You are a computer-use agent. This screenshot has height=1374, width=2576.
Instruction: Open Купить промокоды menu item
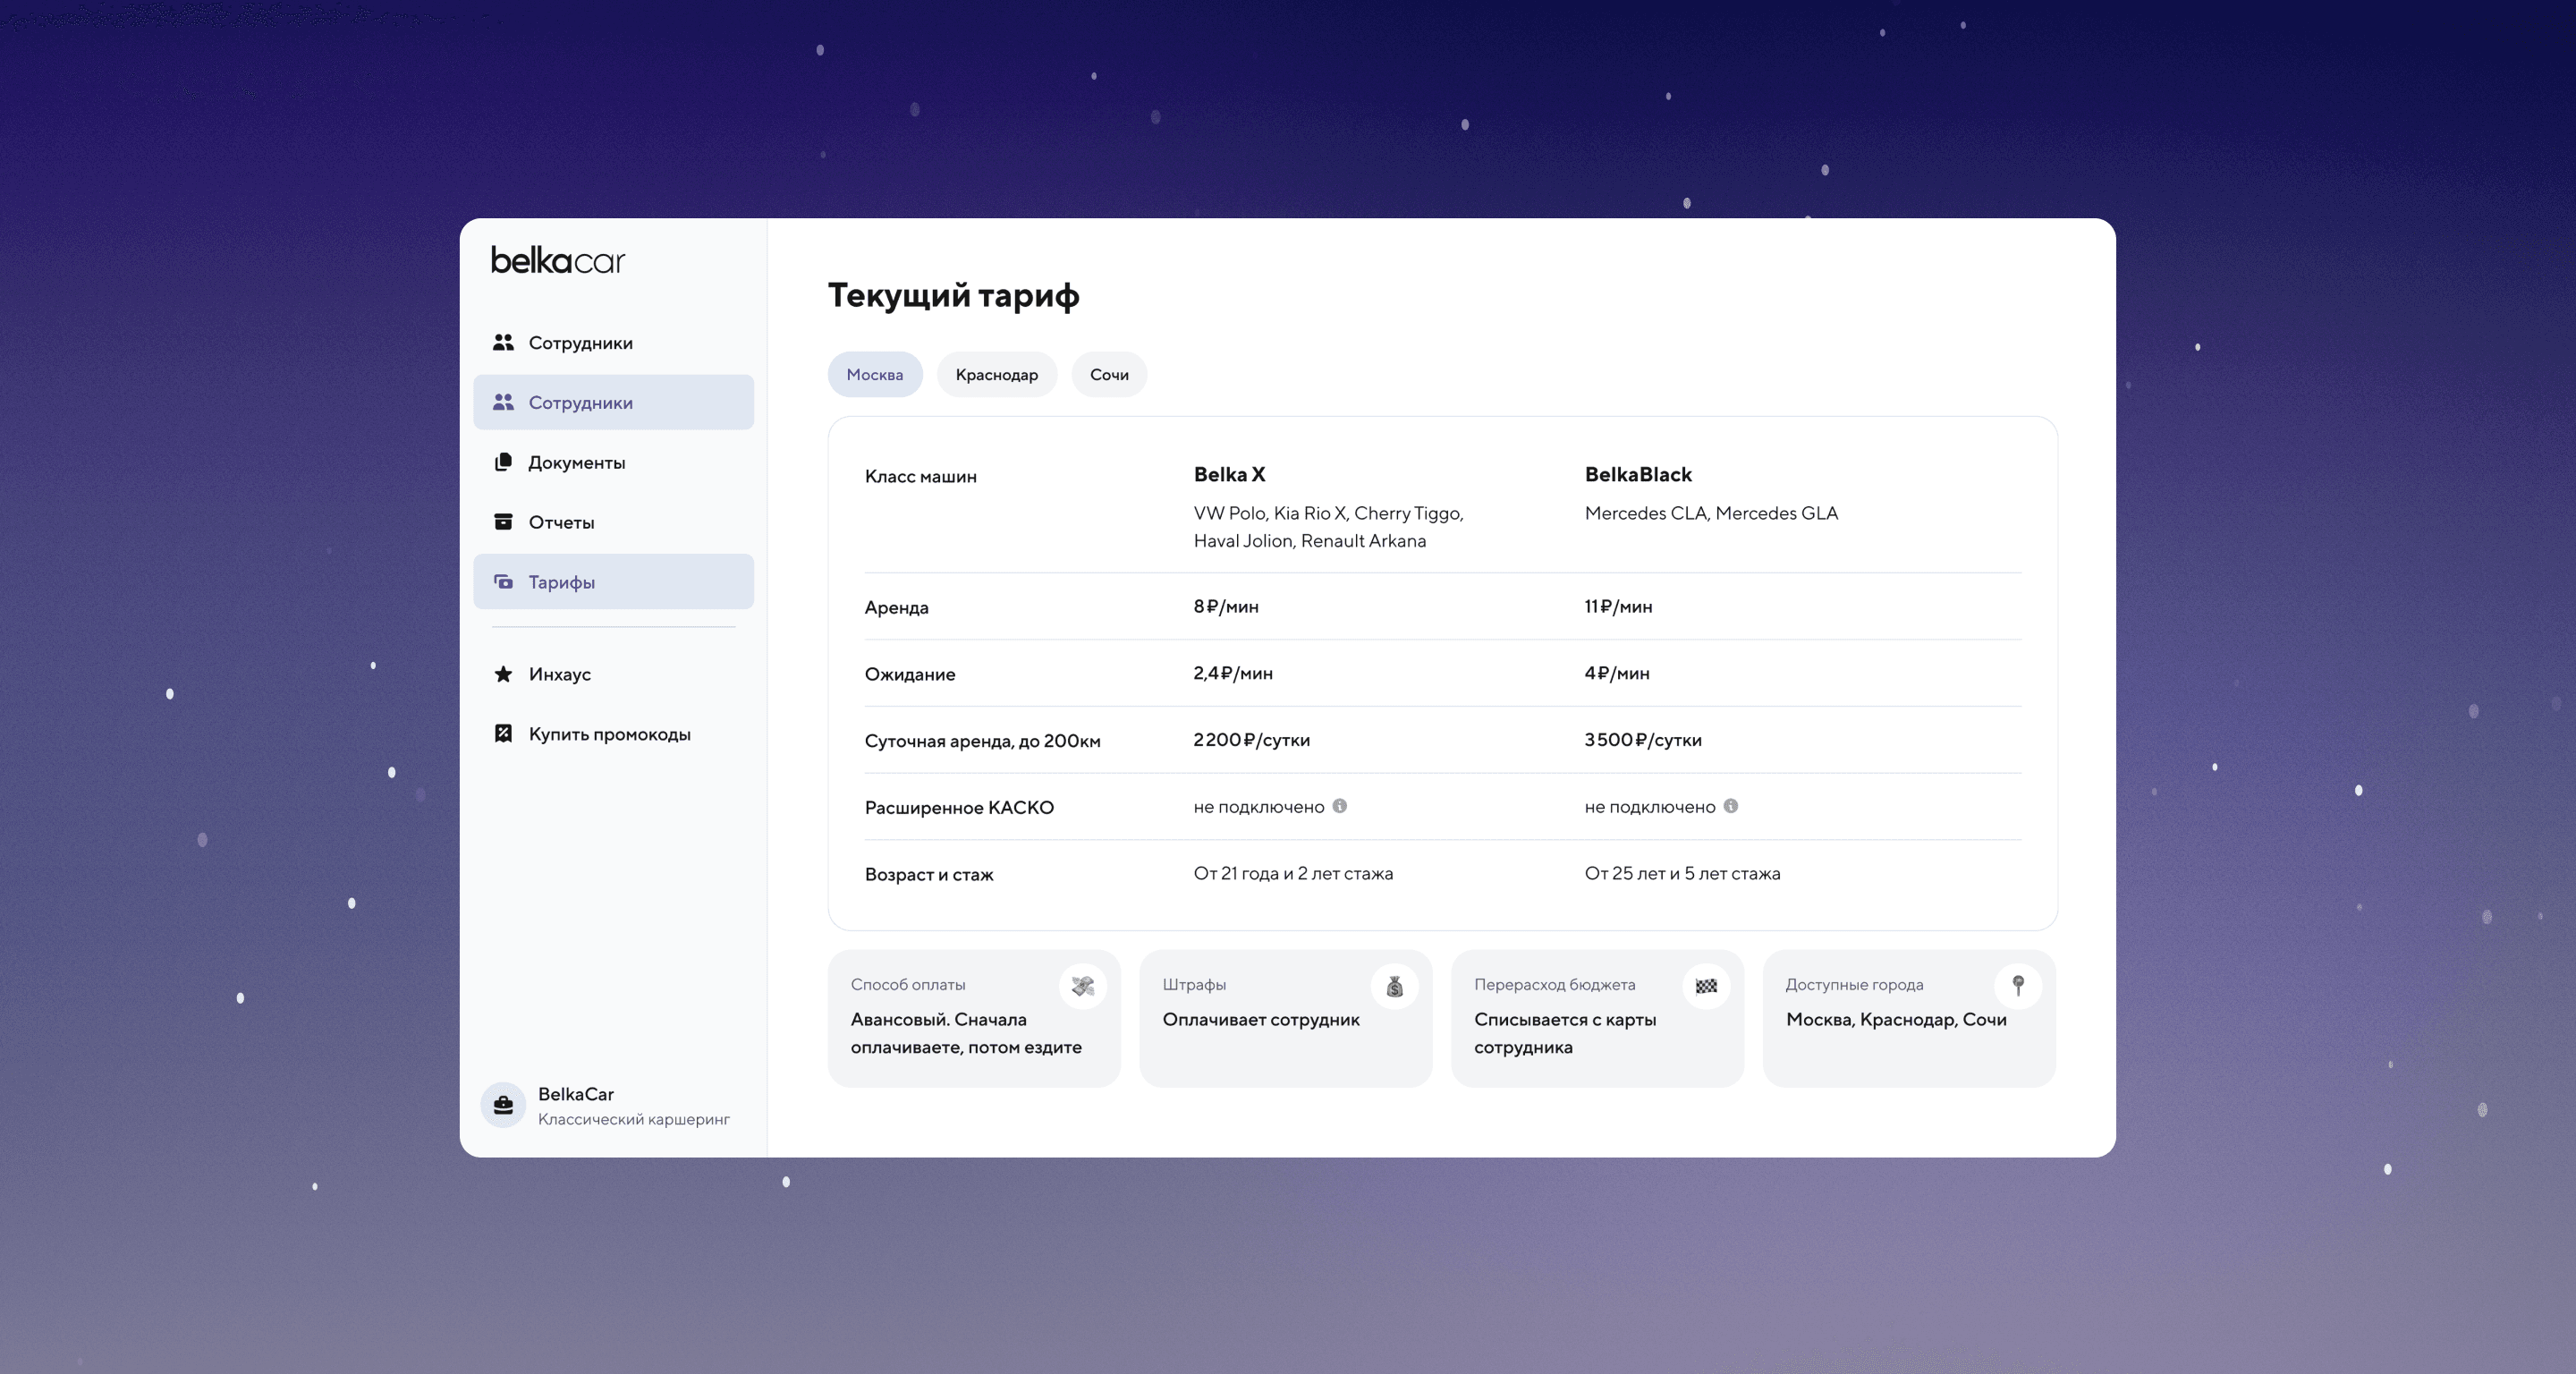(613, 734)
